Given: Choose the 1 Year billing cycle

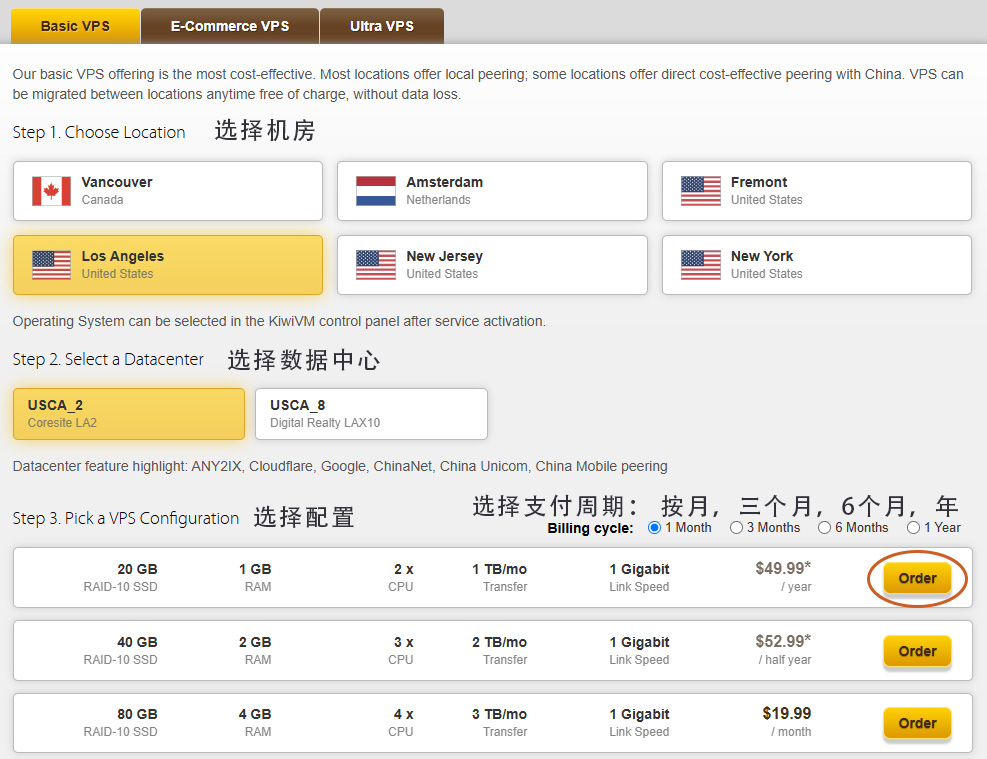Looking at the screenshot, I should click(x=913, y=528).
